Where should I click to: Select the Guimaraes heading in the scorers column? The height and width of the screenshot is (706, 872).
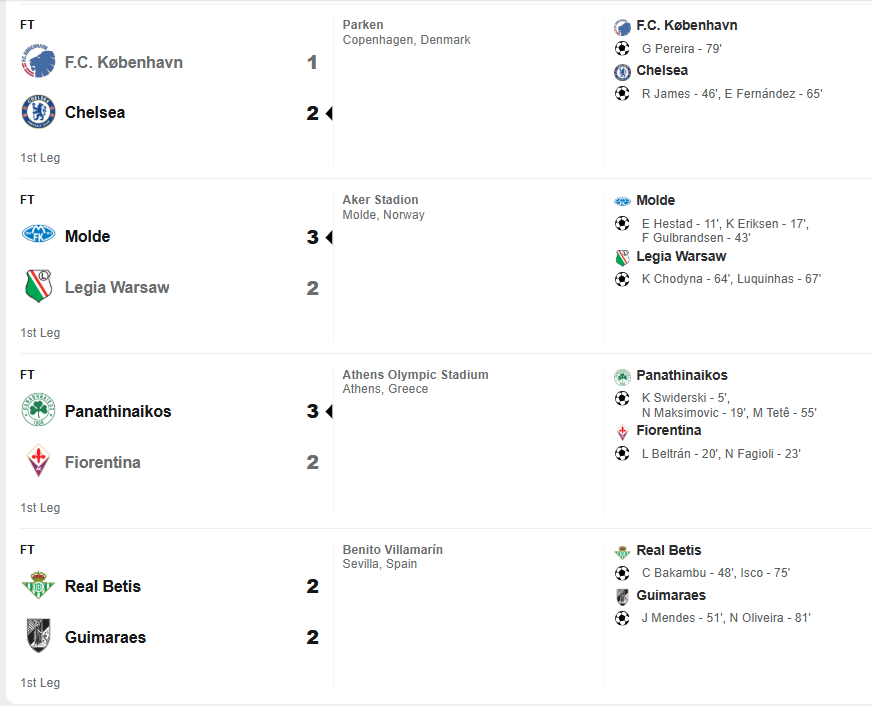point(671,595)
